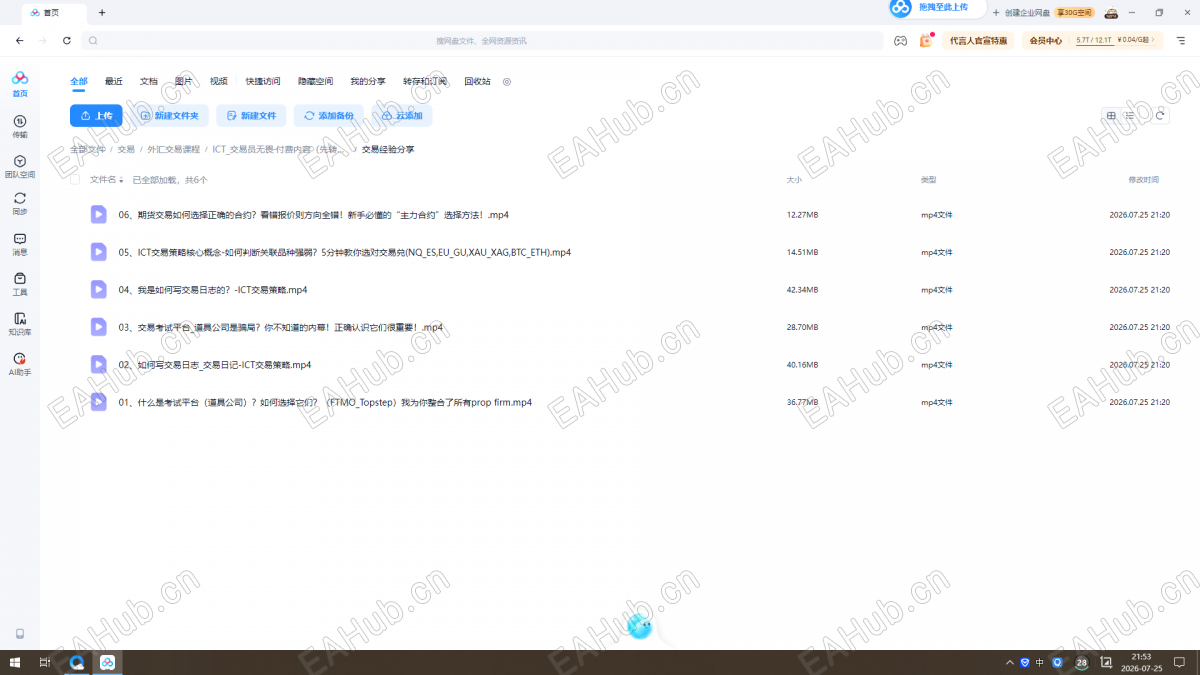Select the 我的分享 tab
1200x675 pixels.
tap(368, 81)
